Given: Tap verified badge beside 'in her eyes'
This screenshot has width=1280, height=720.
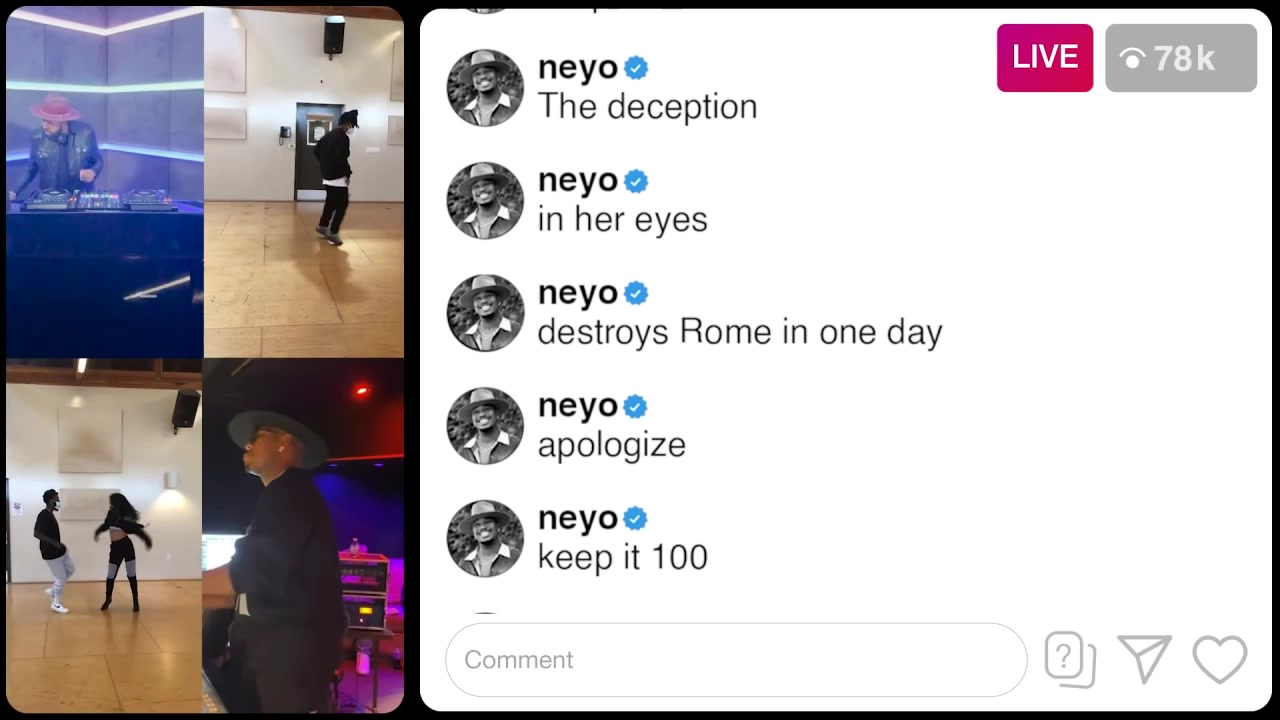Looking at the screenshot, I should [636, 181].
